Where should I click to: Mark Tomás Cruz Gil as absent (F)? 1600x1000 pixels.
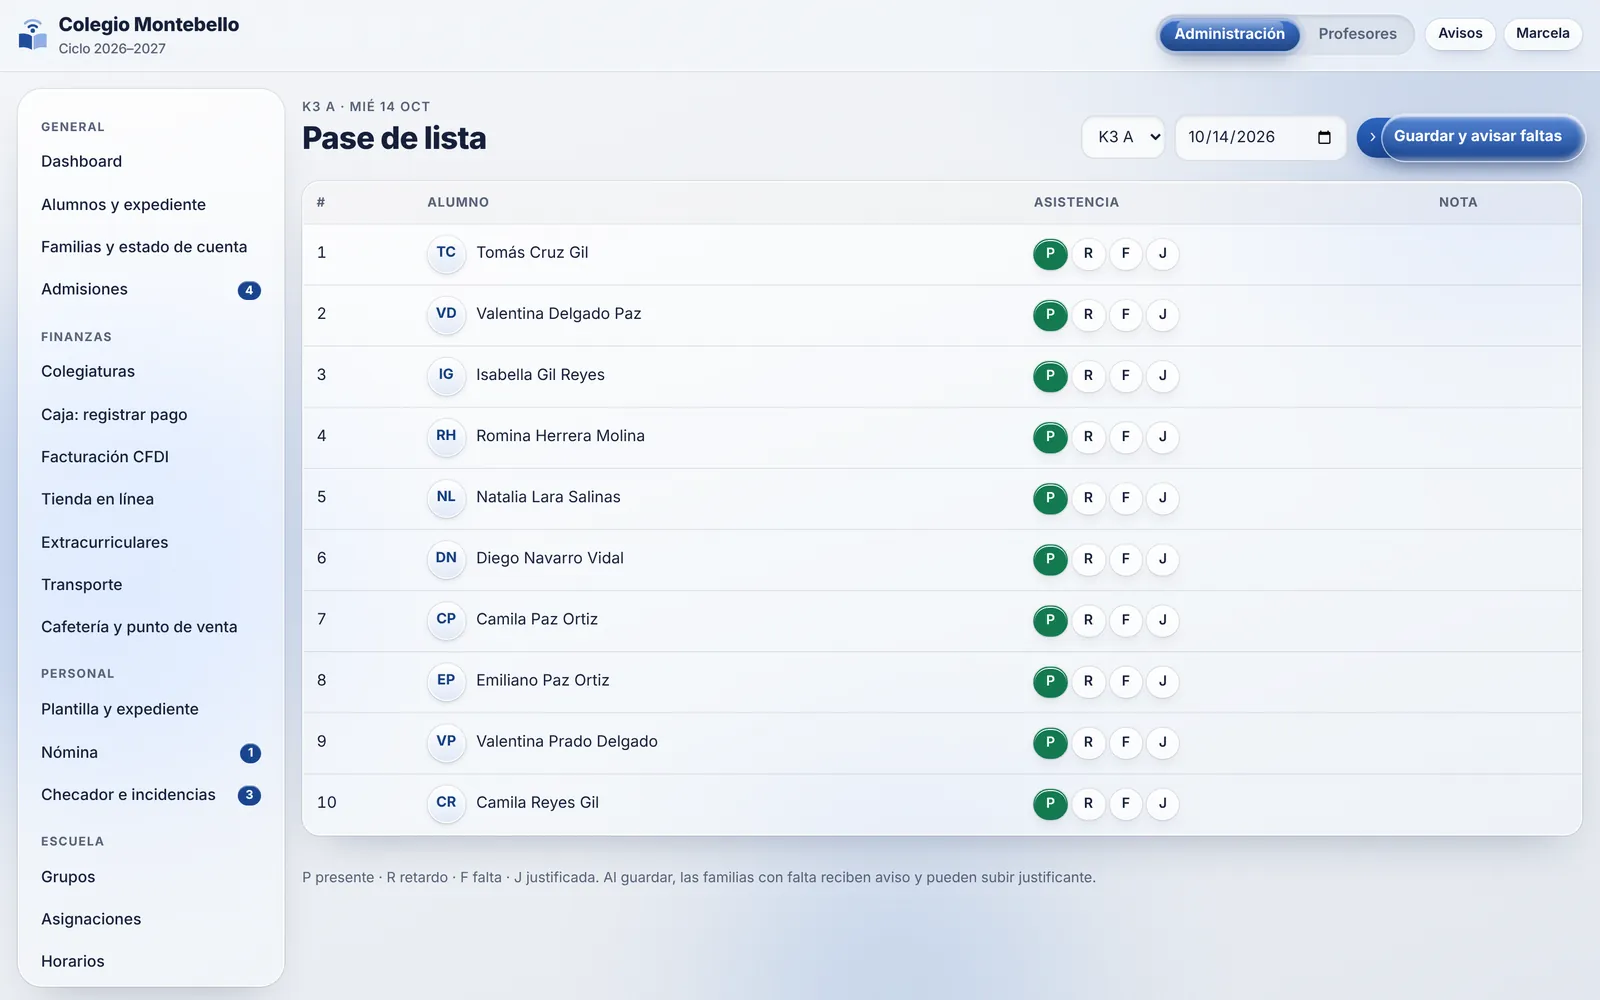[1125, 254]
